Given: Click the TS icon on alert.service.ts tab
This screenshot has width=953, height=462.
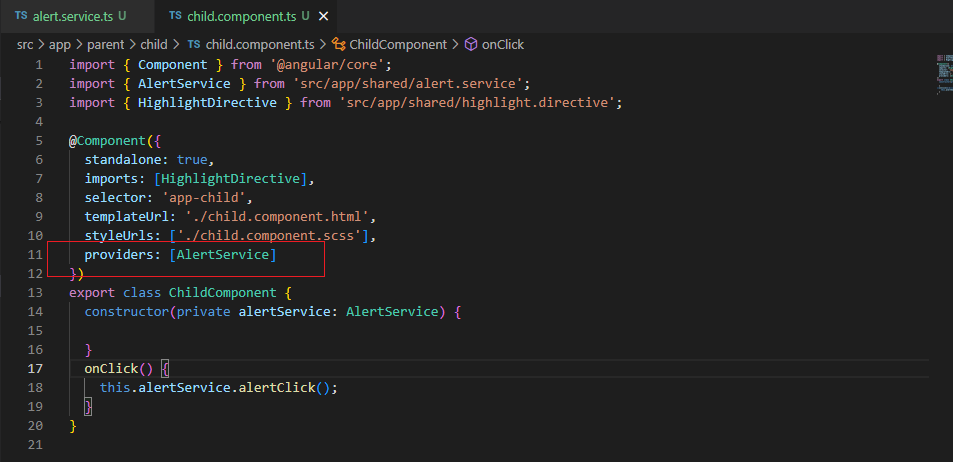Looking at the screenshot, I should (22, 16).
